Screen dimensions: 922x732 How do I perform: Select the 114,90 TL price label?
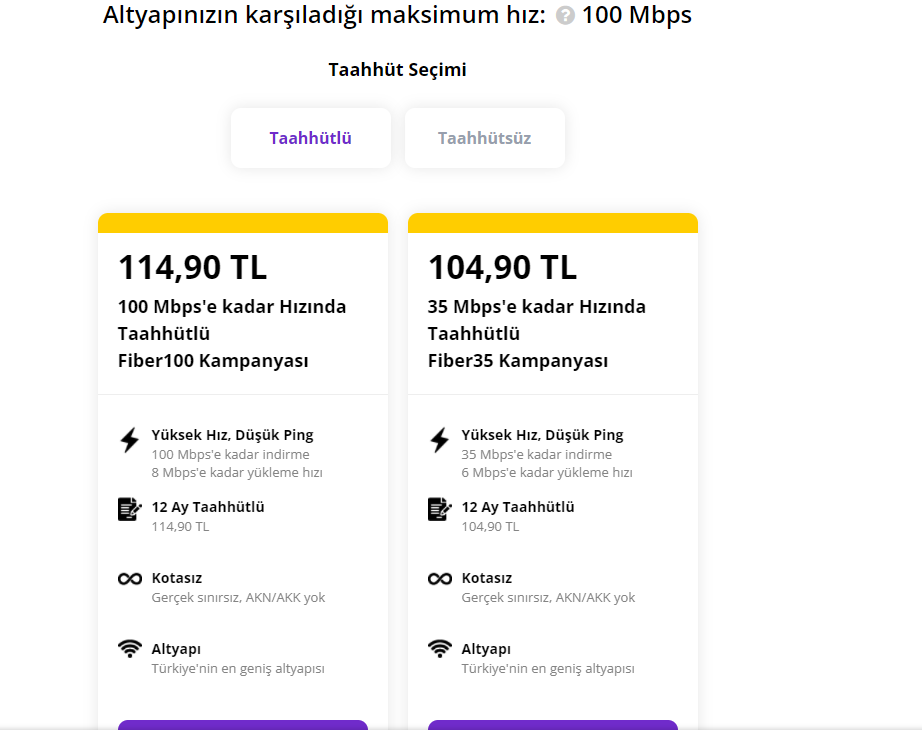pos(190,267)
